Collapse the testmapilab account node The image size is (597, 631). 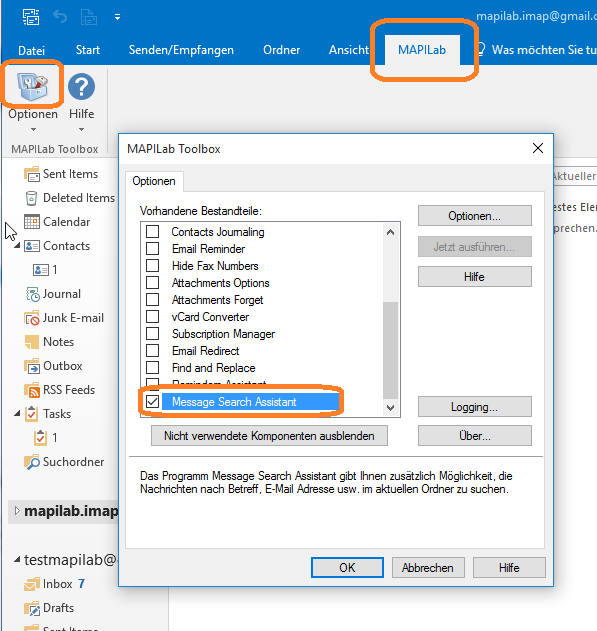pos(17,559)
